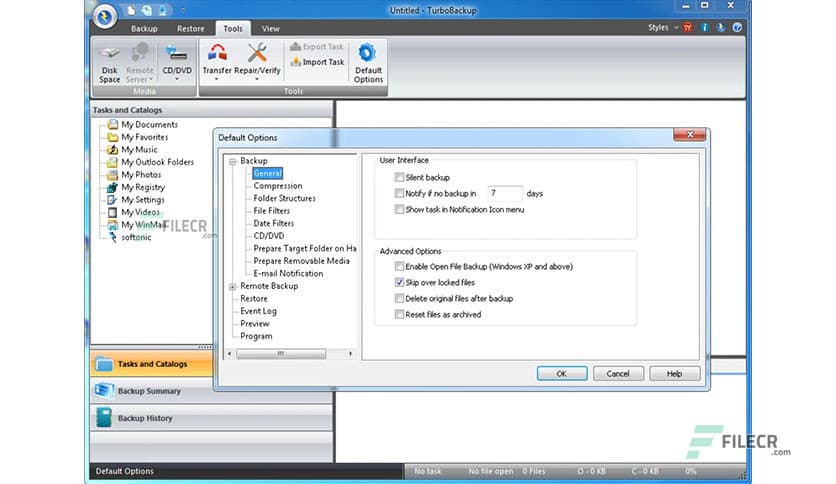
Task: Open the Repair/Verify dropdown arrow
Action: click(257, 79)
